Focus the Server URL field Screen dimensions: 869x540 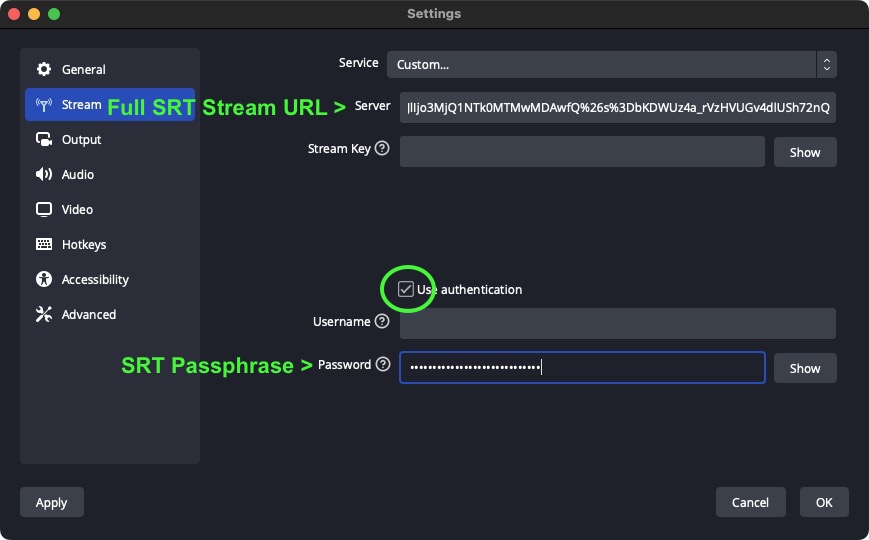pos(617,108)
